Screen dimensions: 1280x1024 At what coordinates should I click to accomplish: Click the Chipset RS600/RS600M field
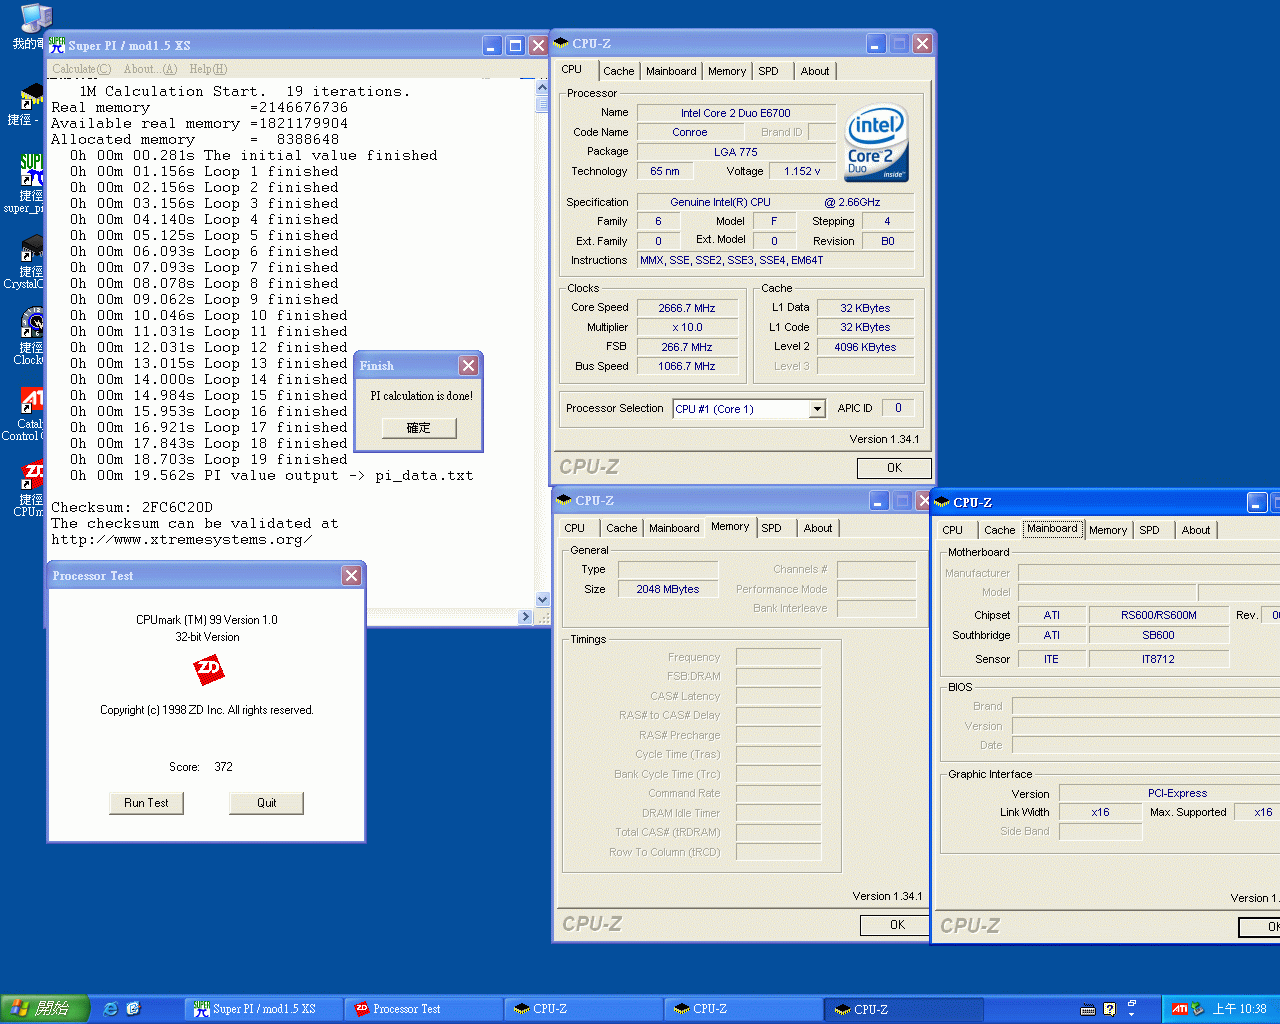1159,615
